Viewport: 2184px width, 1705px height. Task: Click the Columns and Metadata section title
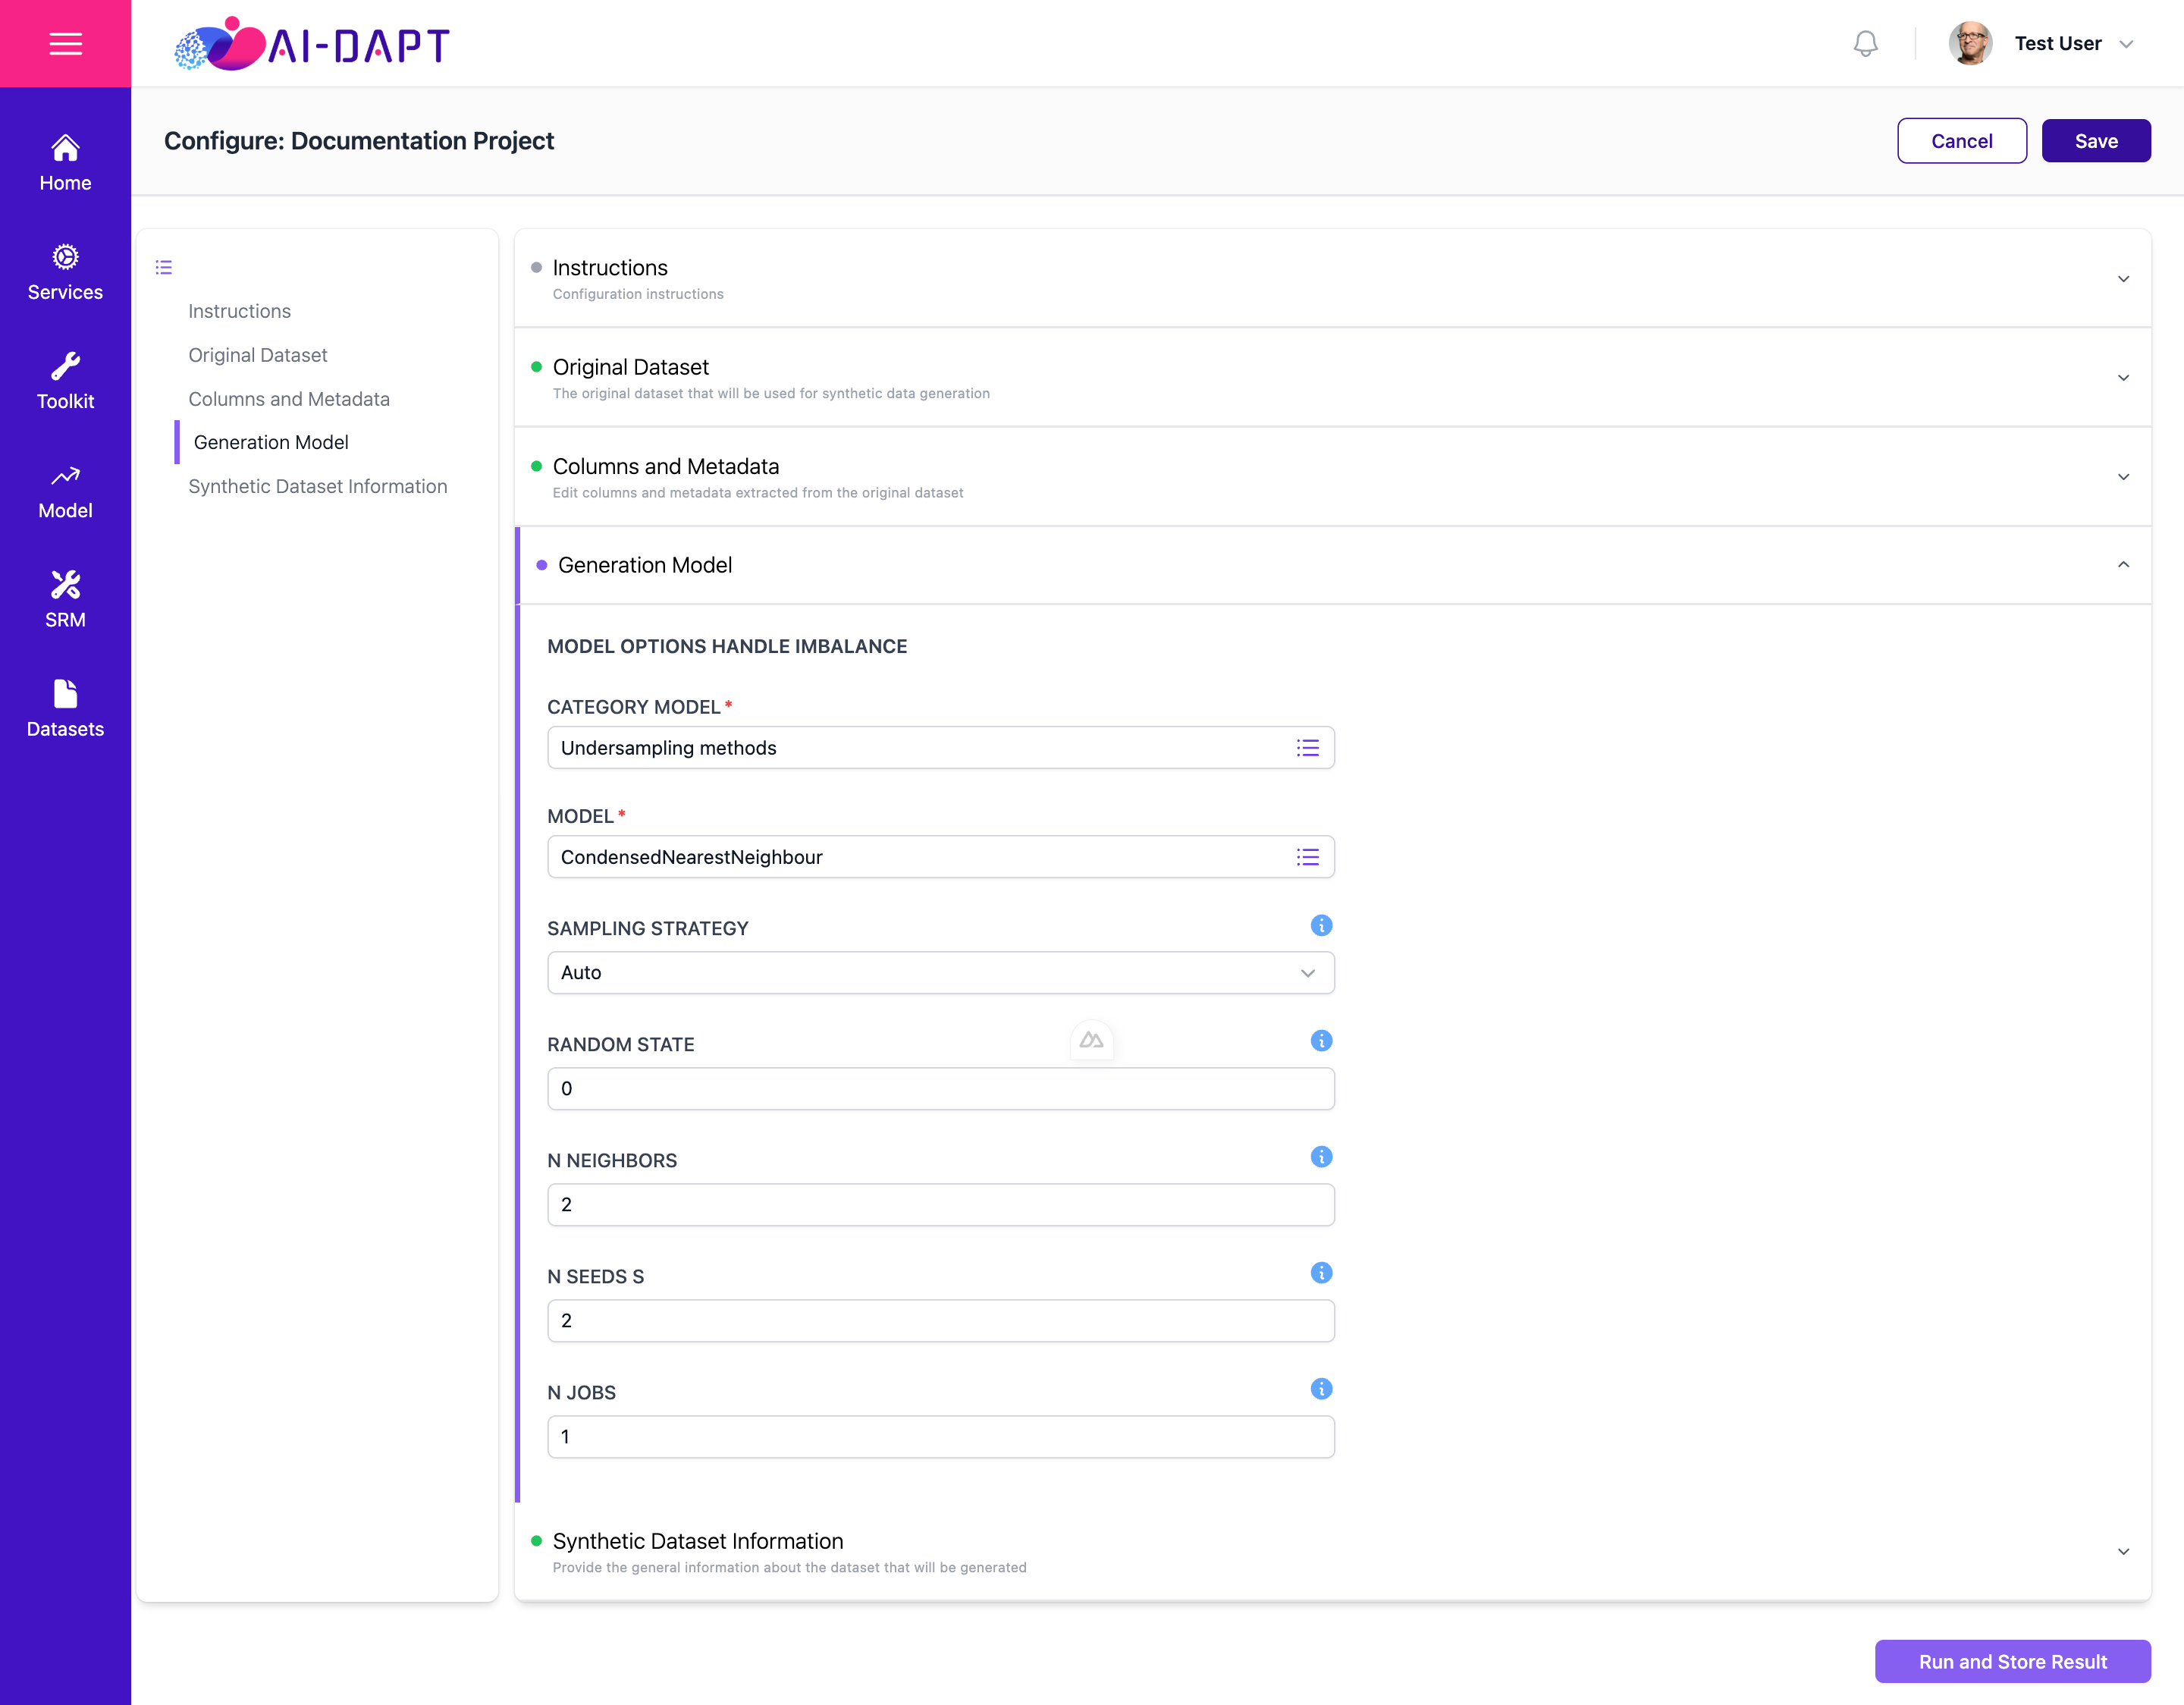point(666,466)
